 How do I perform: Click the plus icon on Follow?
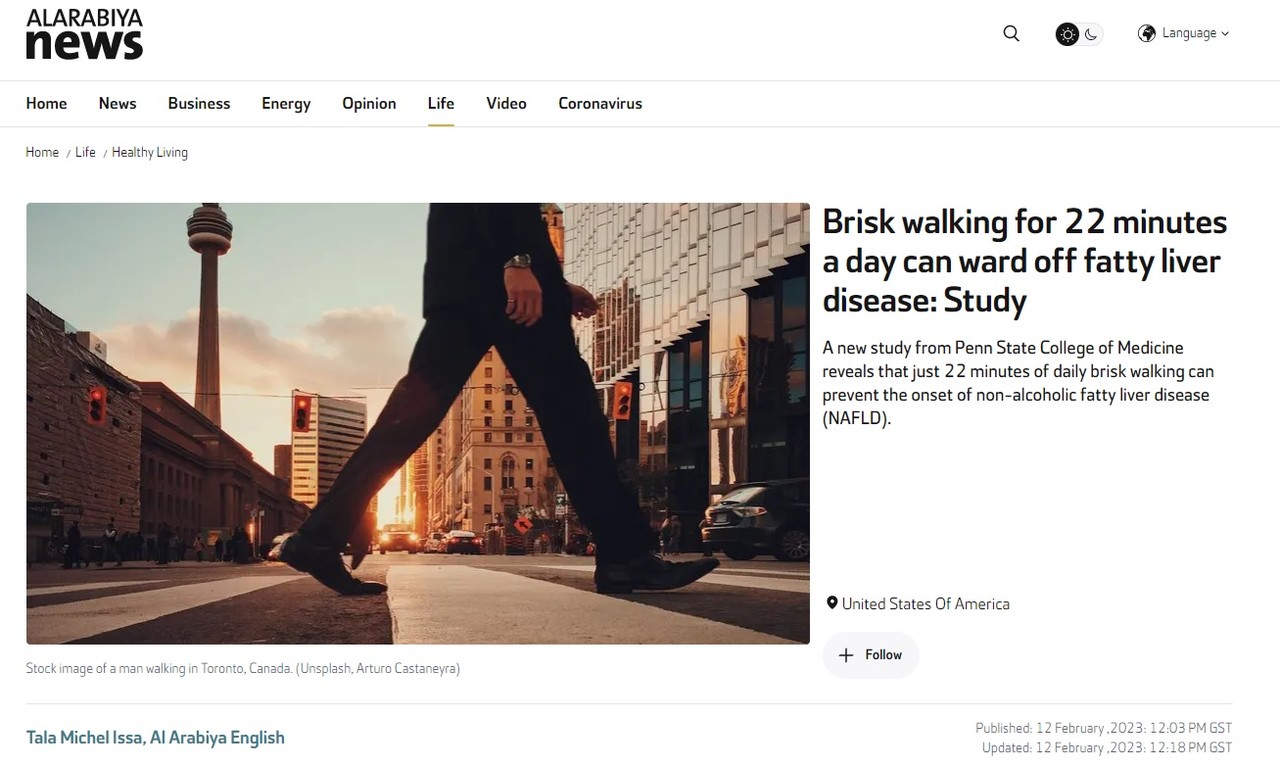coord(846,655)
